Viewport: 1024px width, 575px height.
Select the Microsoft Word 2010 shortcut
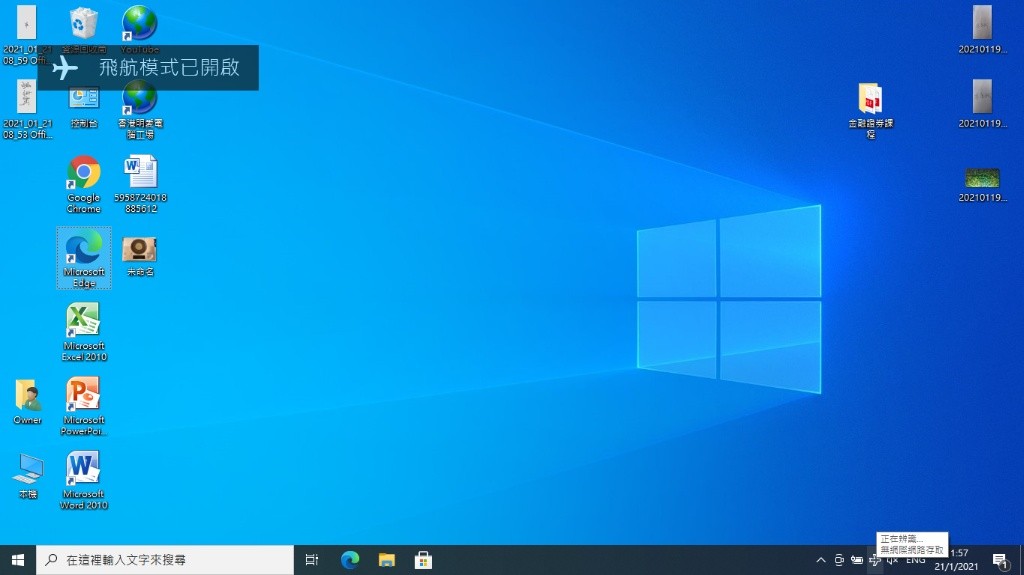pyautogui.click(x=84, y=480)
